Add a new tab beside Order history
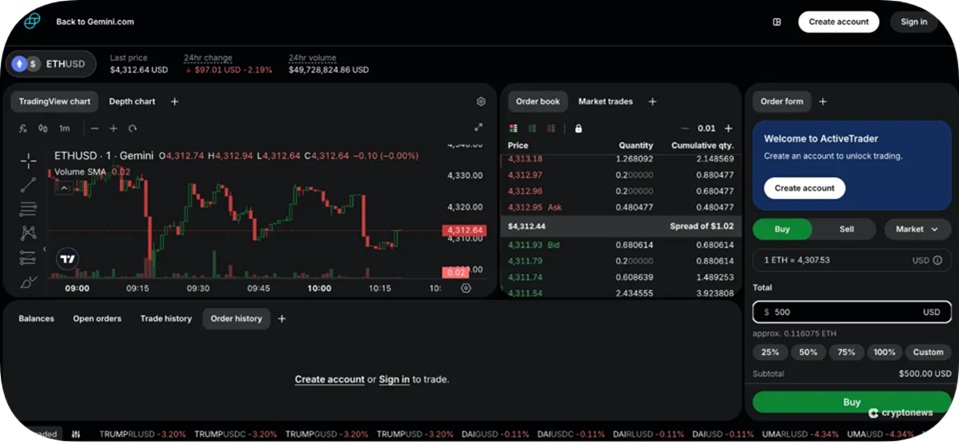 (282, 319)
